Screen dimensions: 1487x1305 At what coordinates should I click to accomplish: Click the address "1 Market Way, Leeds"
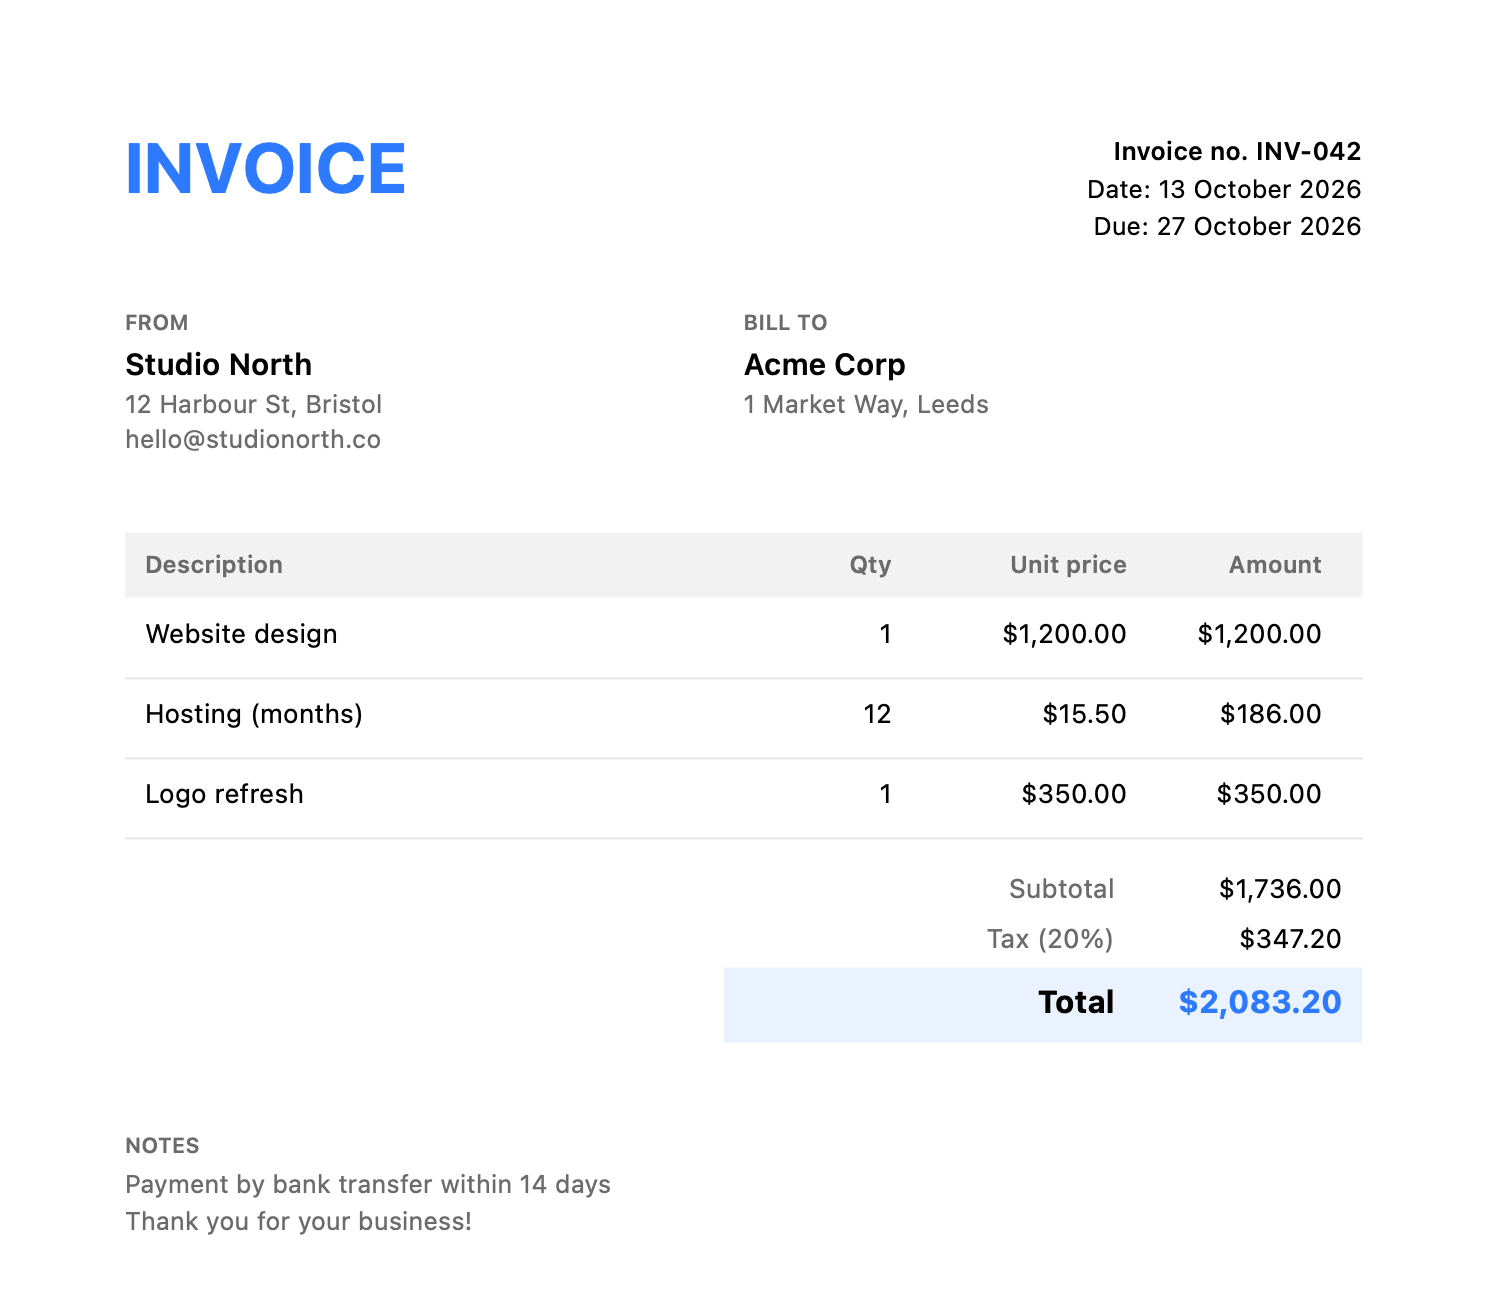click(866, 404)
